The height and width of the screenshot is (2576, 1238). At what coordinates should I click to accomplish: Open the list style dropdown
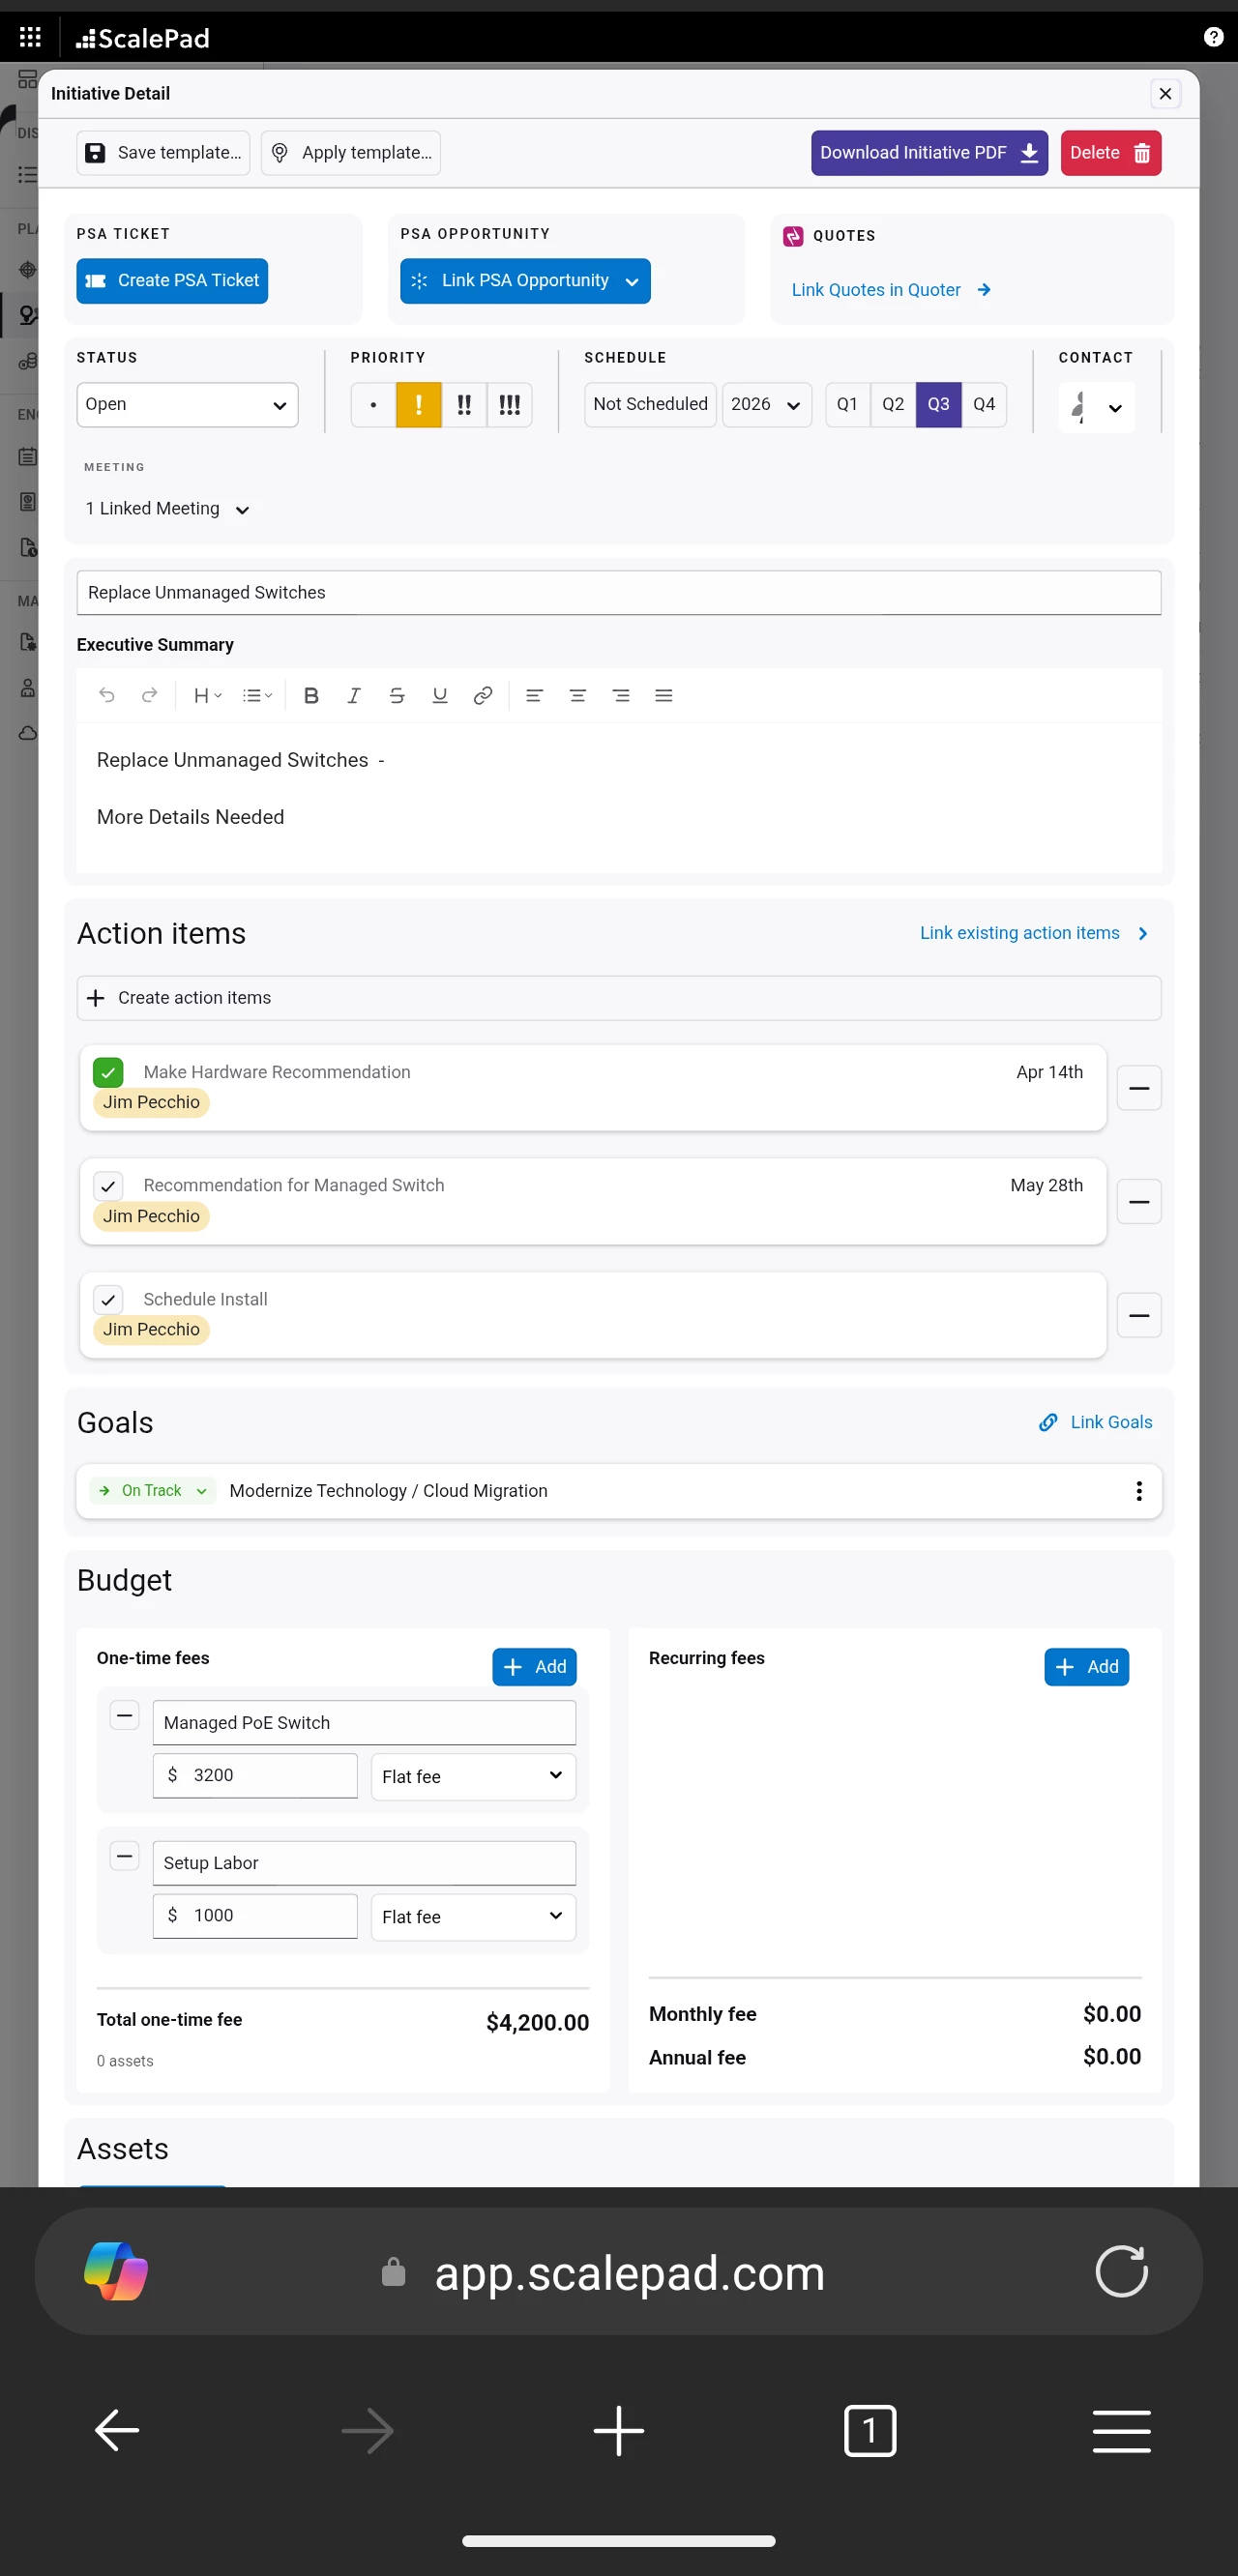[x=257, y=696]
